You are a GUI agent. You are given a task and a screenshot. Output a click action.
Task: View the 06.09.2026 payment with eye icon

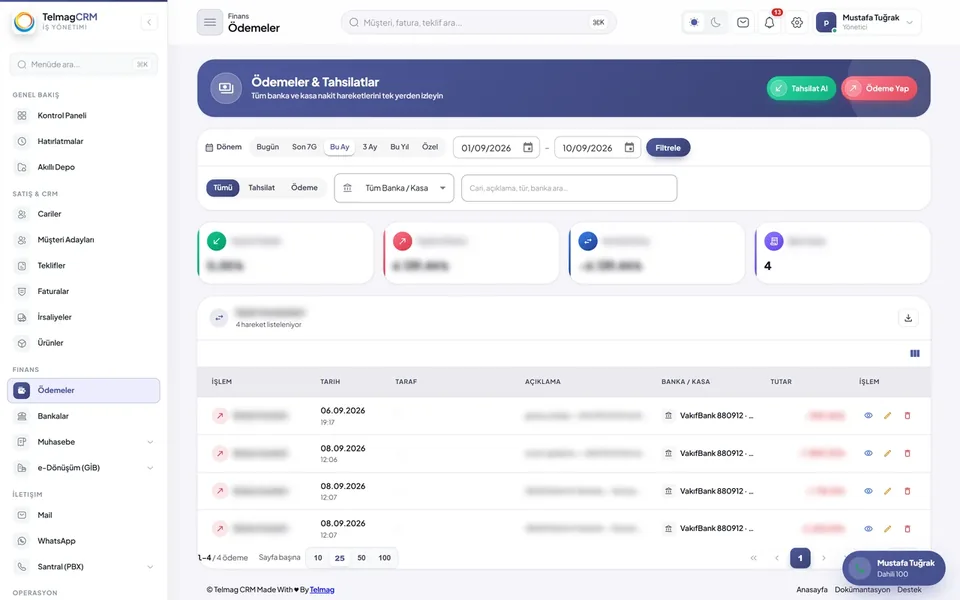(x=868, y=416)
